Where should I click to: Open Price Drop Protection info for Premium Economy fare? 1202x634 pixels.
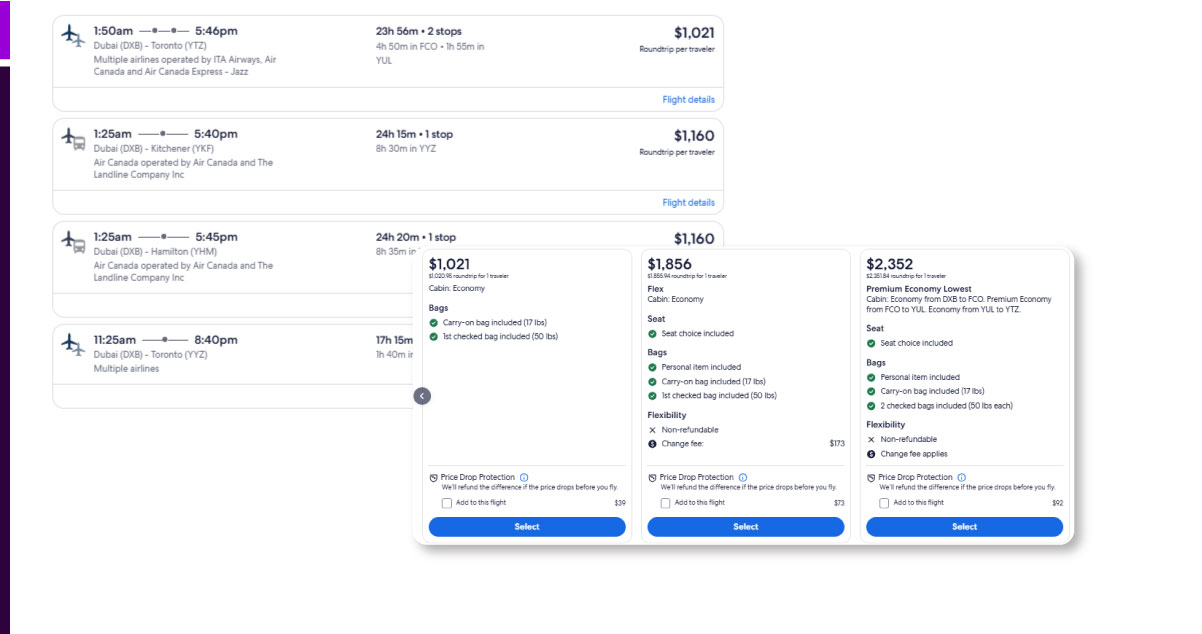(x=961, y=478)
